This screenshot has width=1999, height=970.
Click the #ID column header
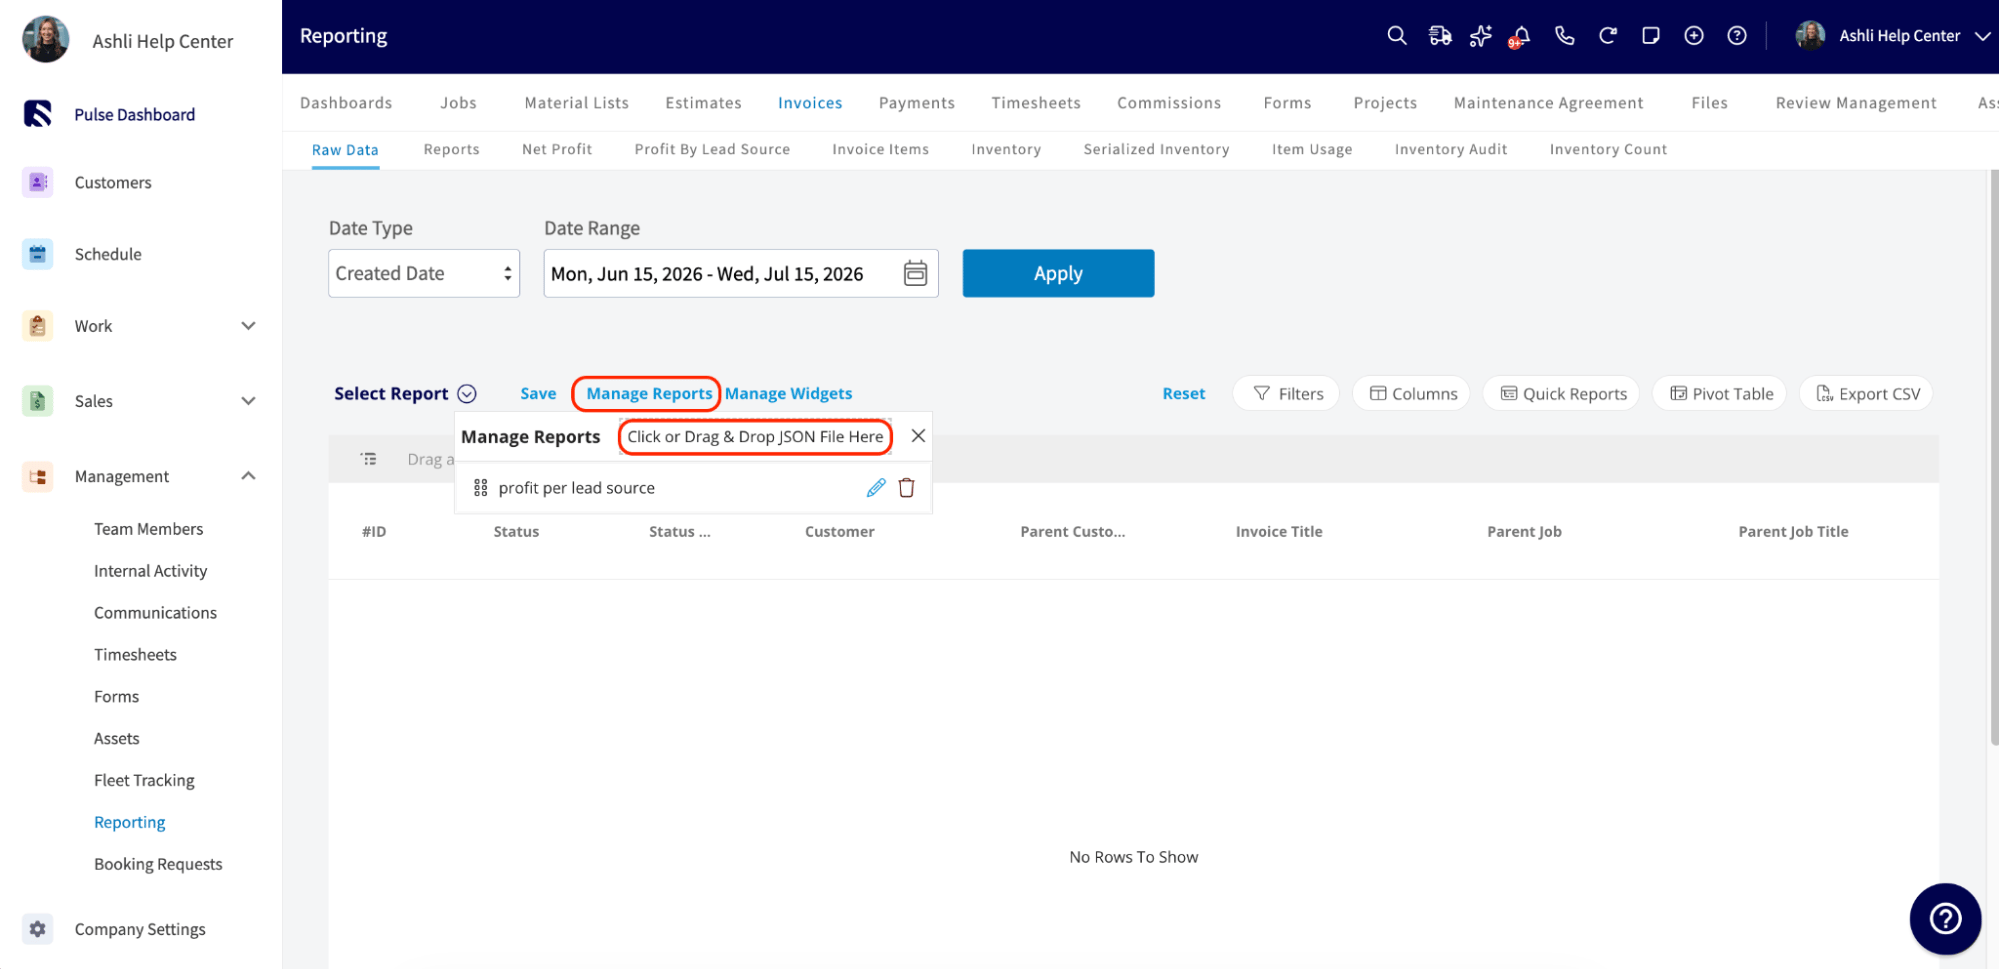tap(374, 532)
